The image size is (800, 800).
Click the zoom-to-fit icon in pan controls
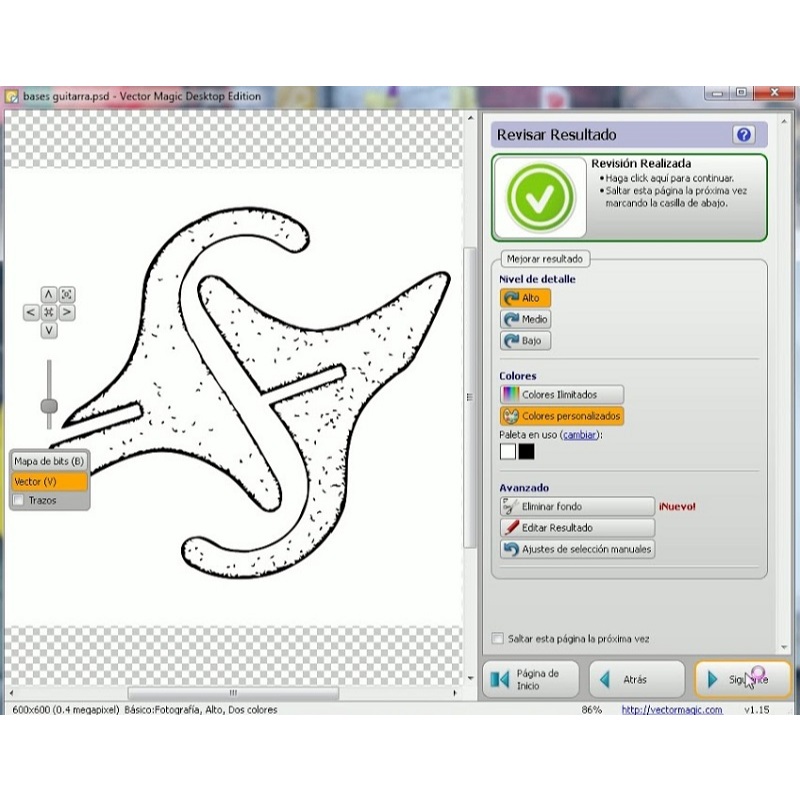pos(67,294)
